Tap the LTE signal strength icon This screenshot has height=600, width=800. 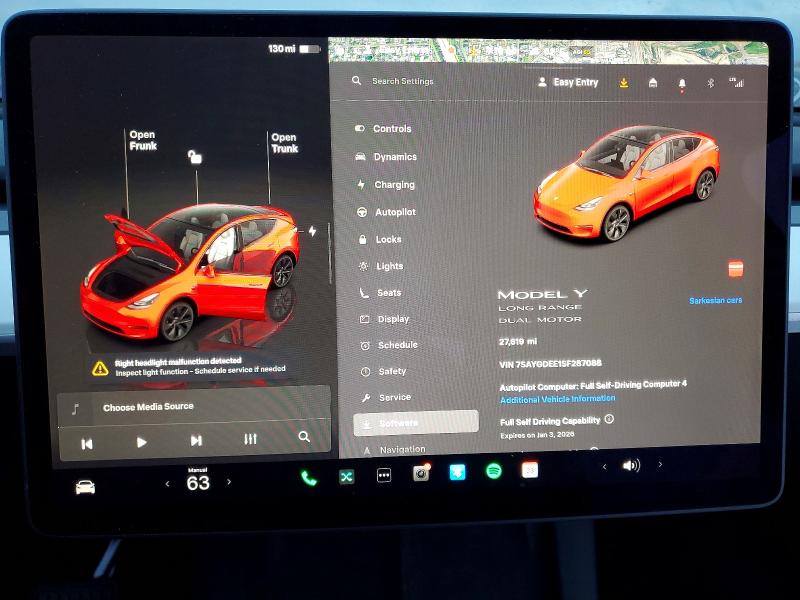point(737,82)
